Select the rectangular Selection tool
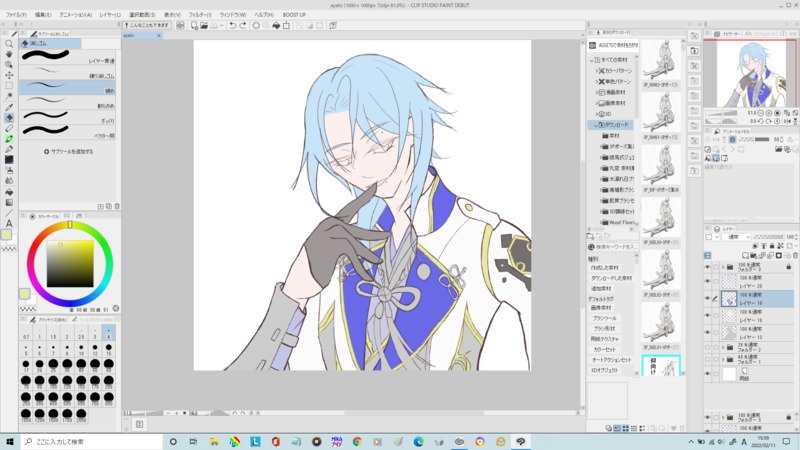 9,86
